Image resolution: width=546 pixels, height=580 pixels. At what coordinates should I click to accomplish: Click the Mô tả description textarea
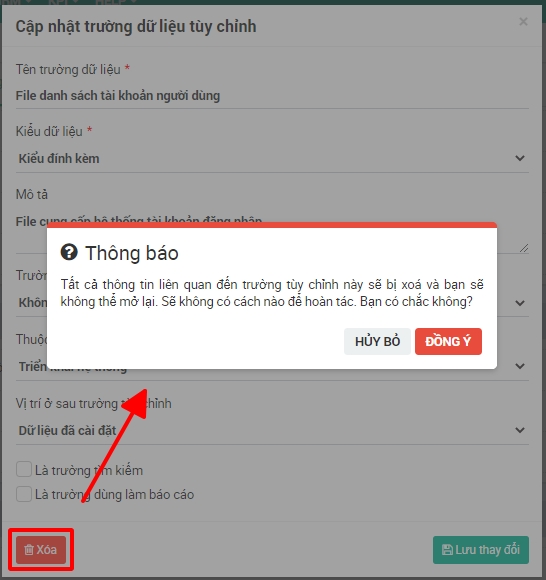pyautogui.click(x=272, y=232)
